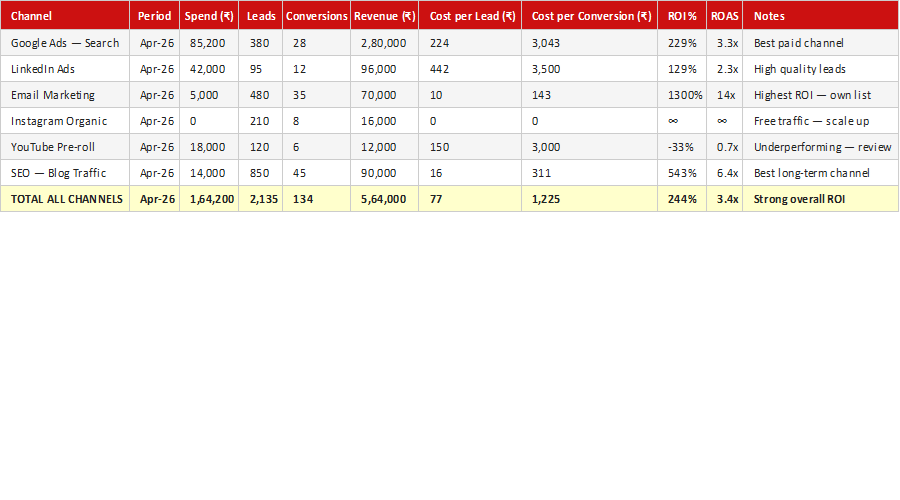Viewport: 900px width, 500px height.
Task: Click YouTube ROI value -33%
Action: pyautogui.click(x=682, y=147)
